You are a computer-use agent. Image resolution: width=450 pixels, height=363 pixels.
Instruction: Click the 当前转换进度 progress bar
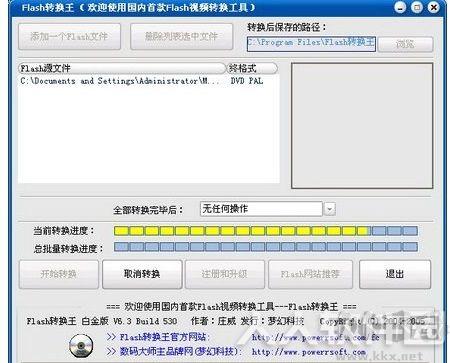click(x=266, y=231)
